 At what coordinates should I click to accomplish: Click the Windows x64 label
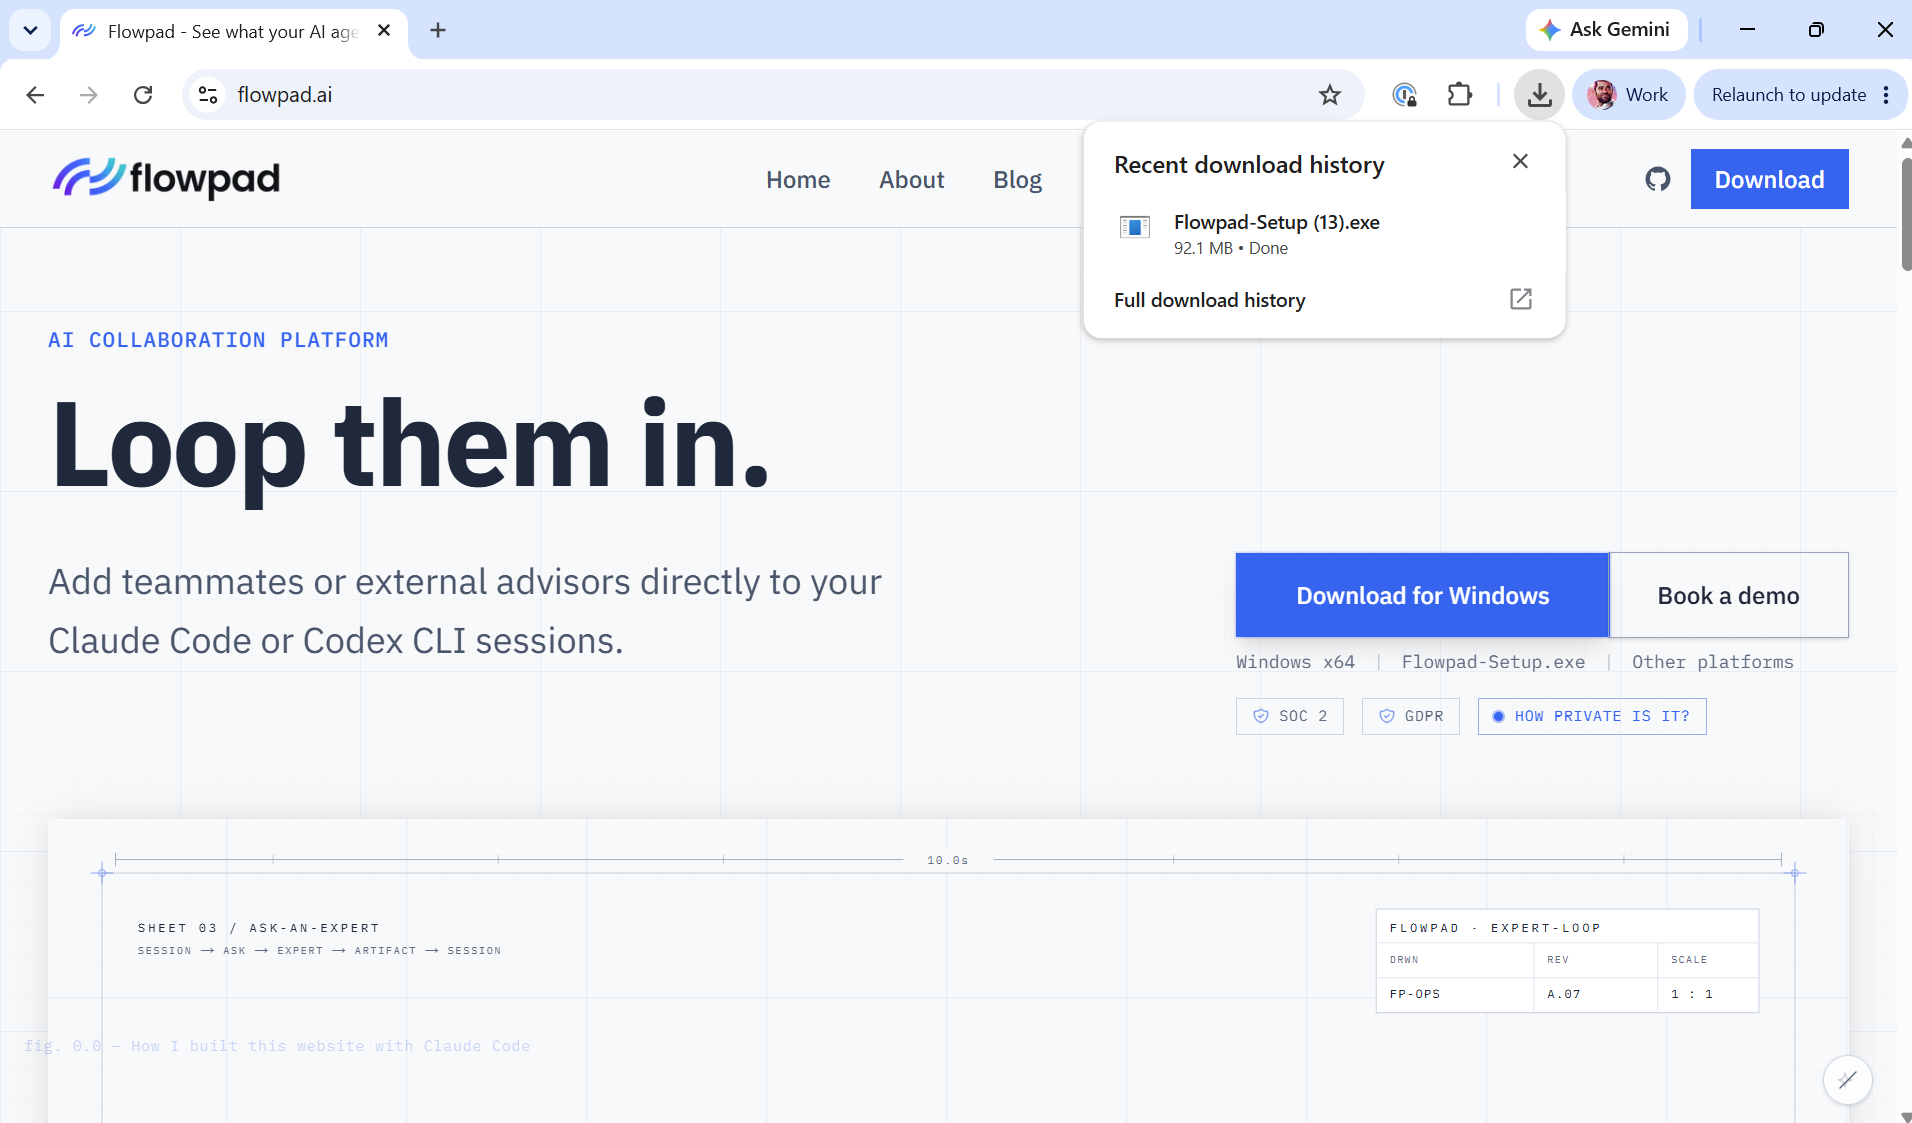1295,662
